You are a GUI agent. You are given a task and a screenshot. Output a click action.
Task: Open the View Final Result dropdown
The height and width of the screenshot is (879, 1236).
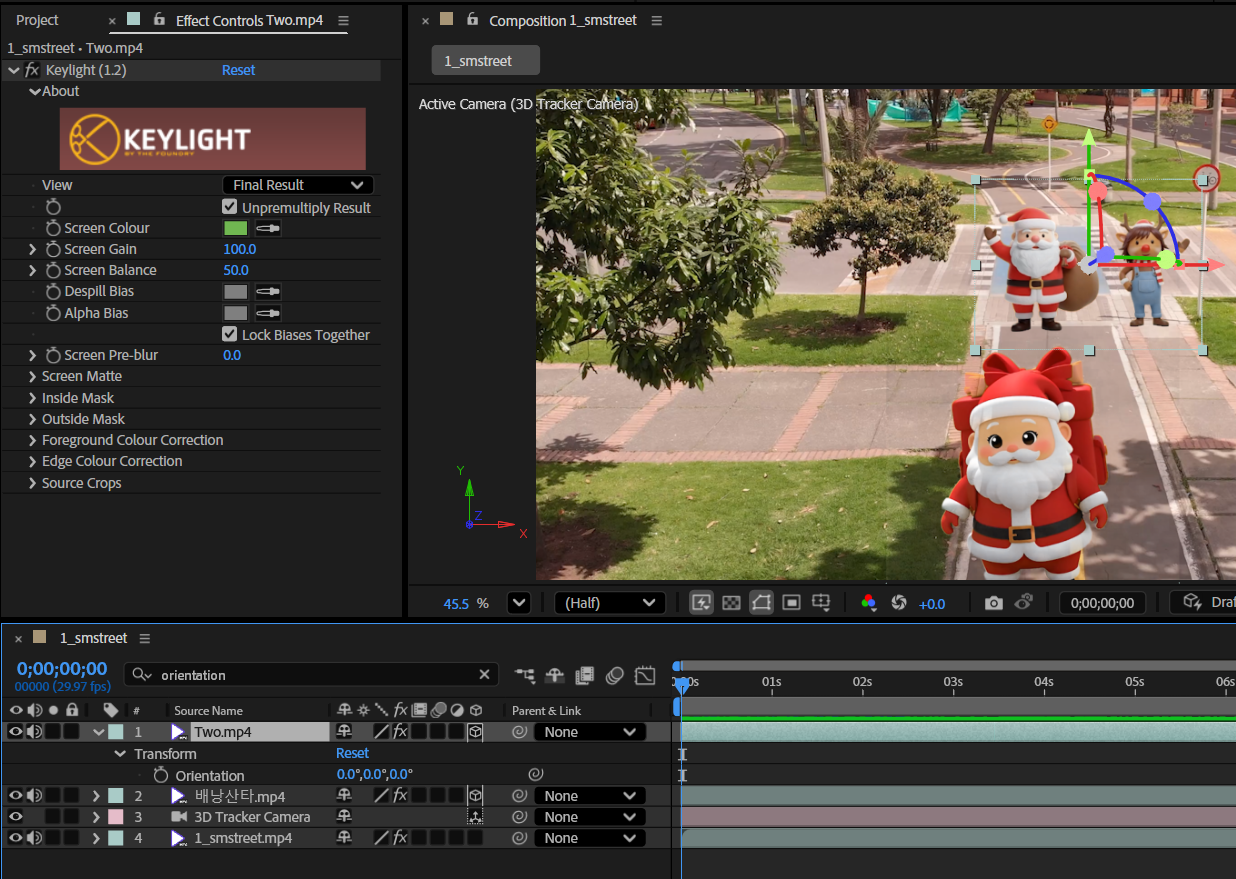297,185
